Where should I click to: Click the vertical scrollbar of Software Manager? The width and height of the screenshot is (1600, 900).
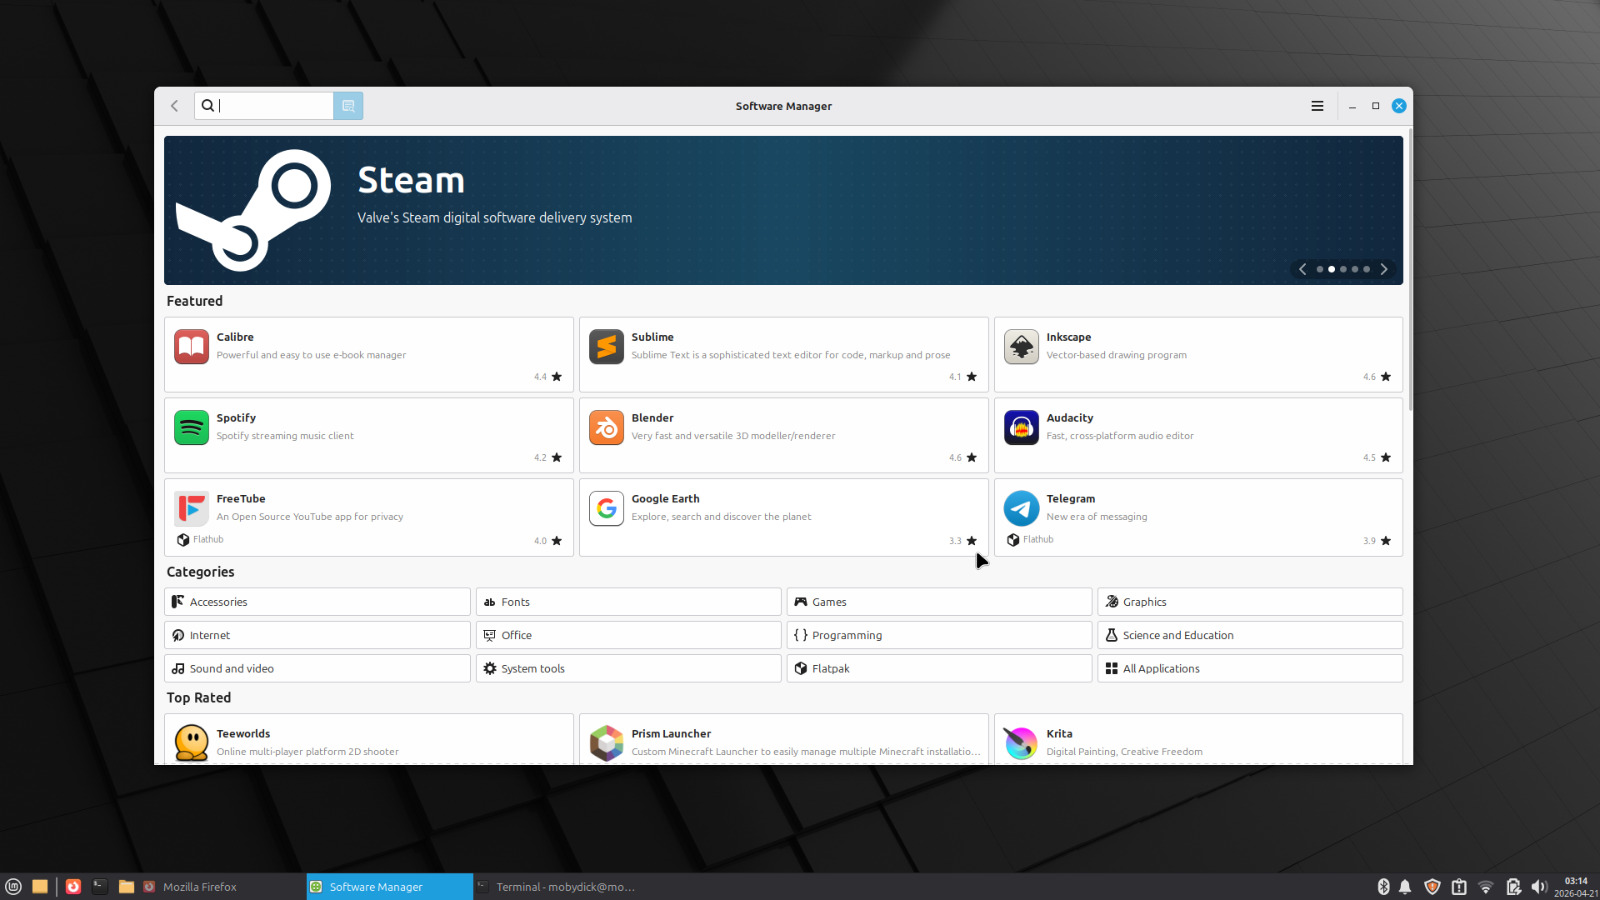click(x=1410, y=270)
